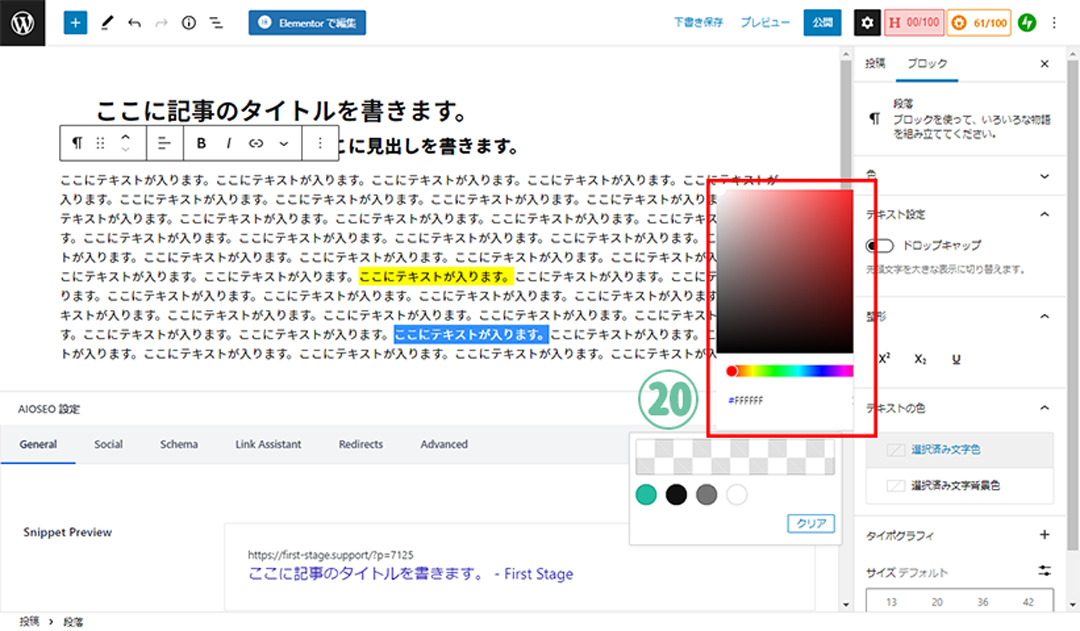Image resolution: width=1080 pixels, height=631 pixels.
Task: Collapse the テキスト設定 panel section
Action: [x=1045, y=214]
